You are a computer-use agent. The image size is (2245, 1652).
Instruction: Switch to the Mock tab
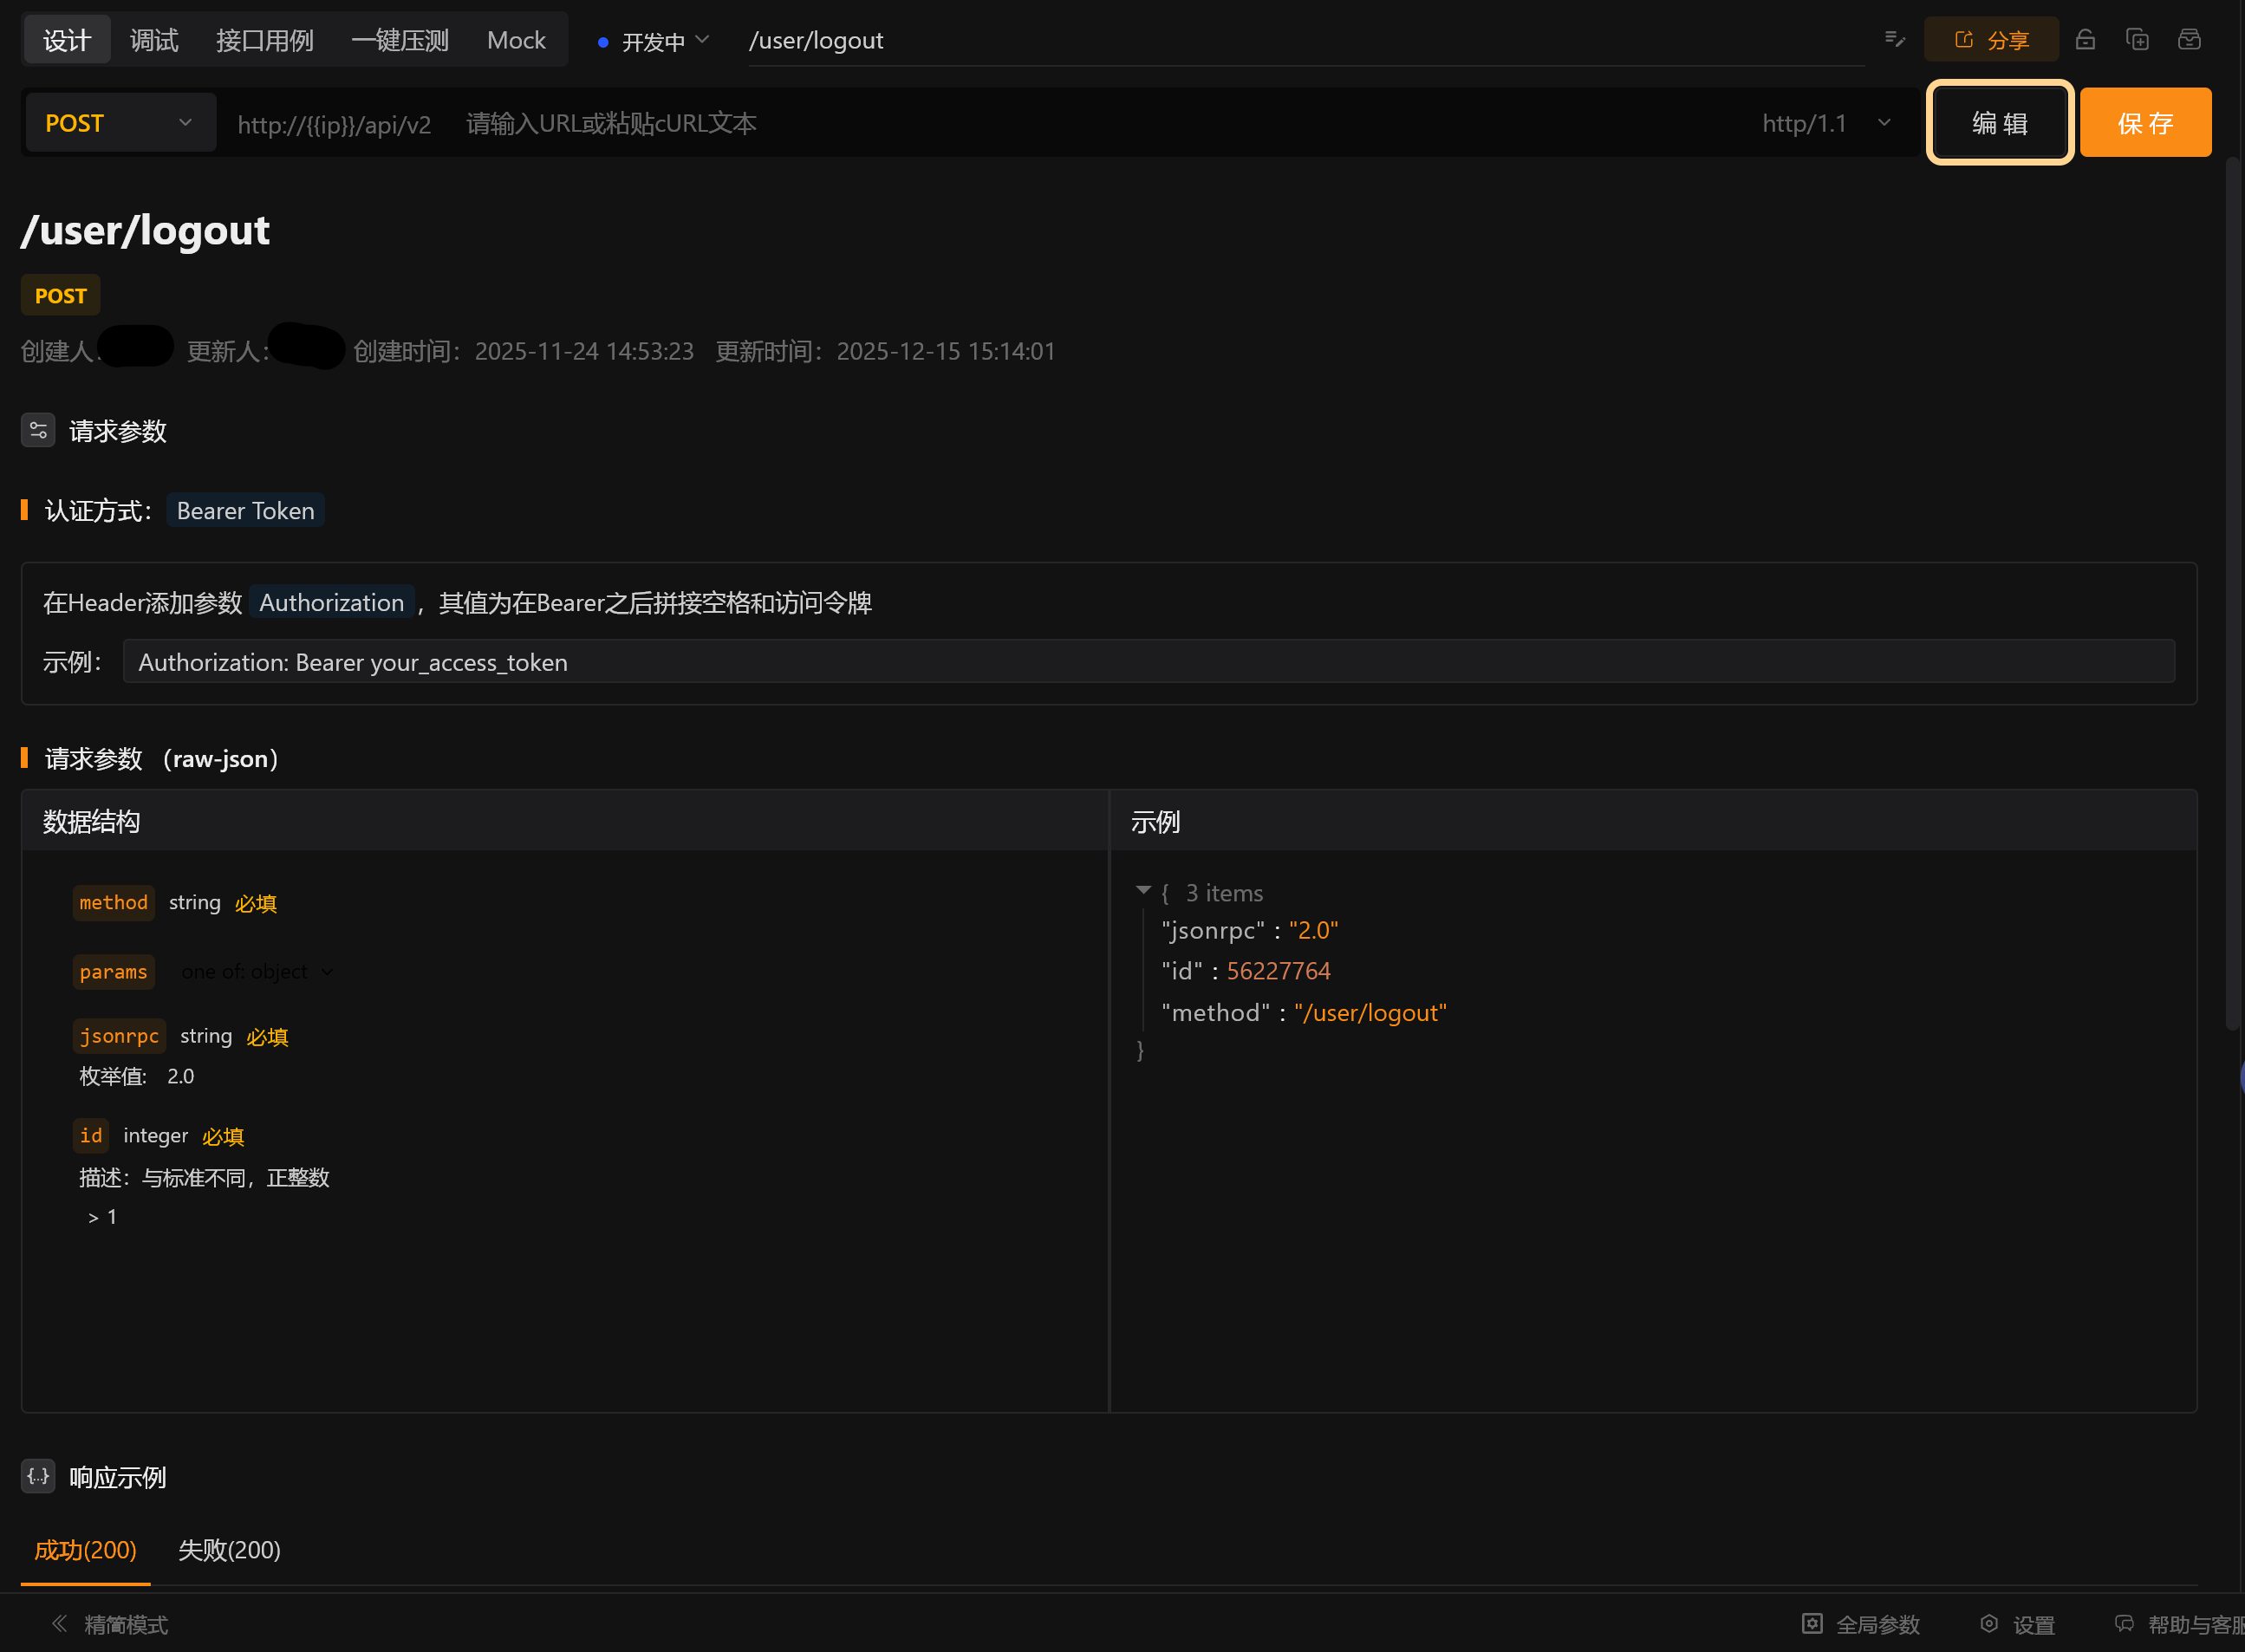(516, 40)
